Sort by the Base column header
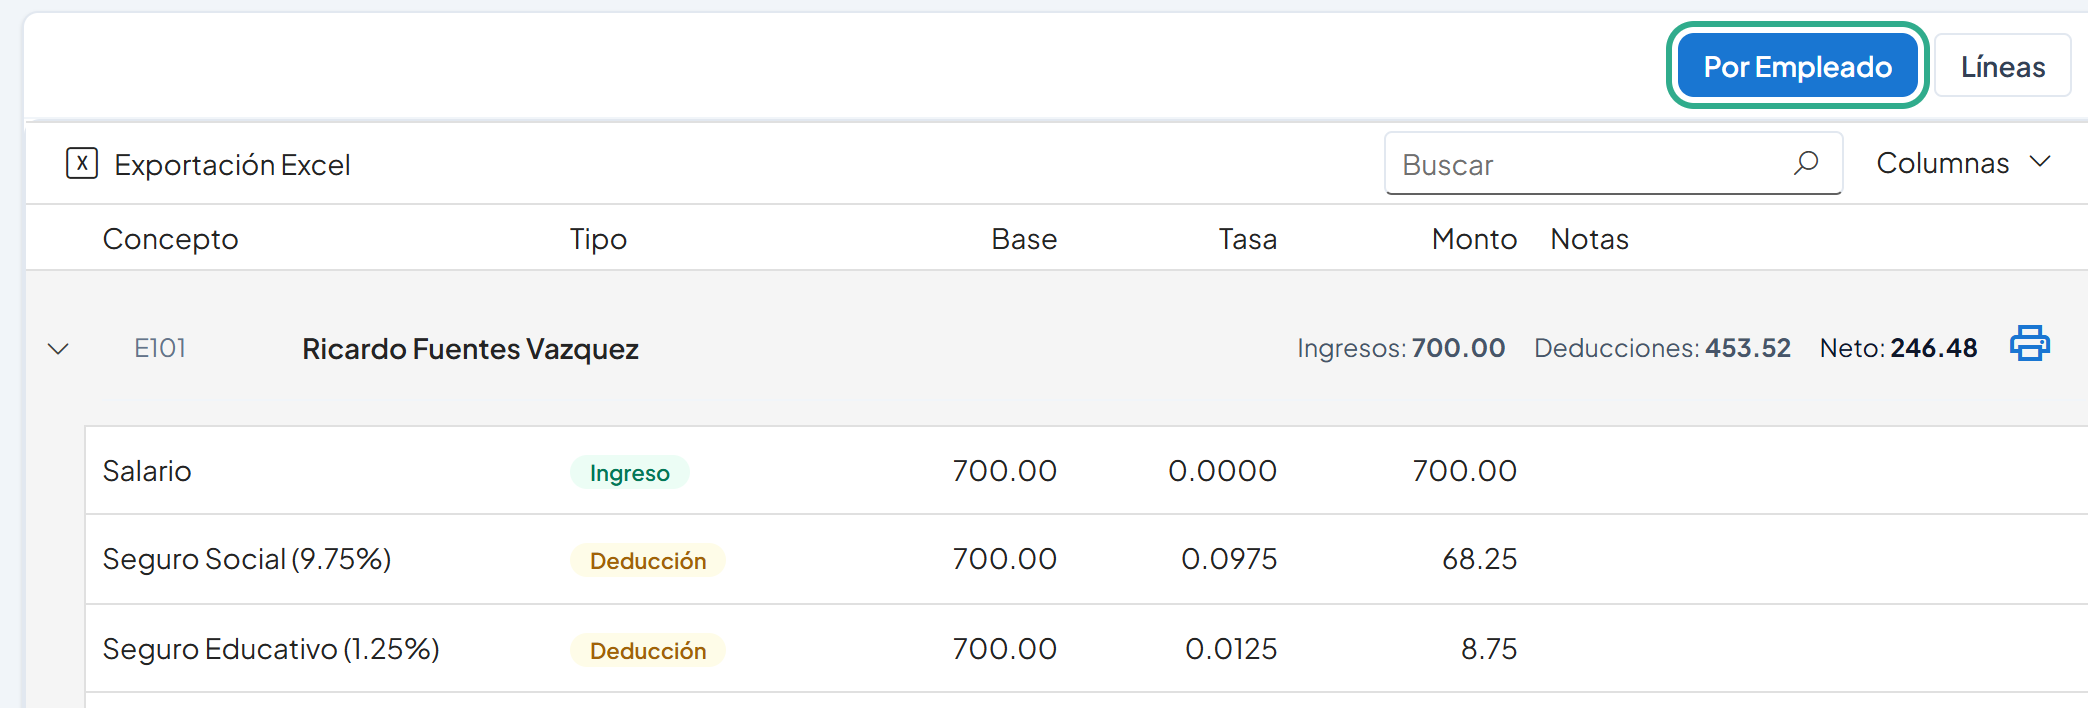The height and width of the screenshot is (708, 2088). [1024, 239]
